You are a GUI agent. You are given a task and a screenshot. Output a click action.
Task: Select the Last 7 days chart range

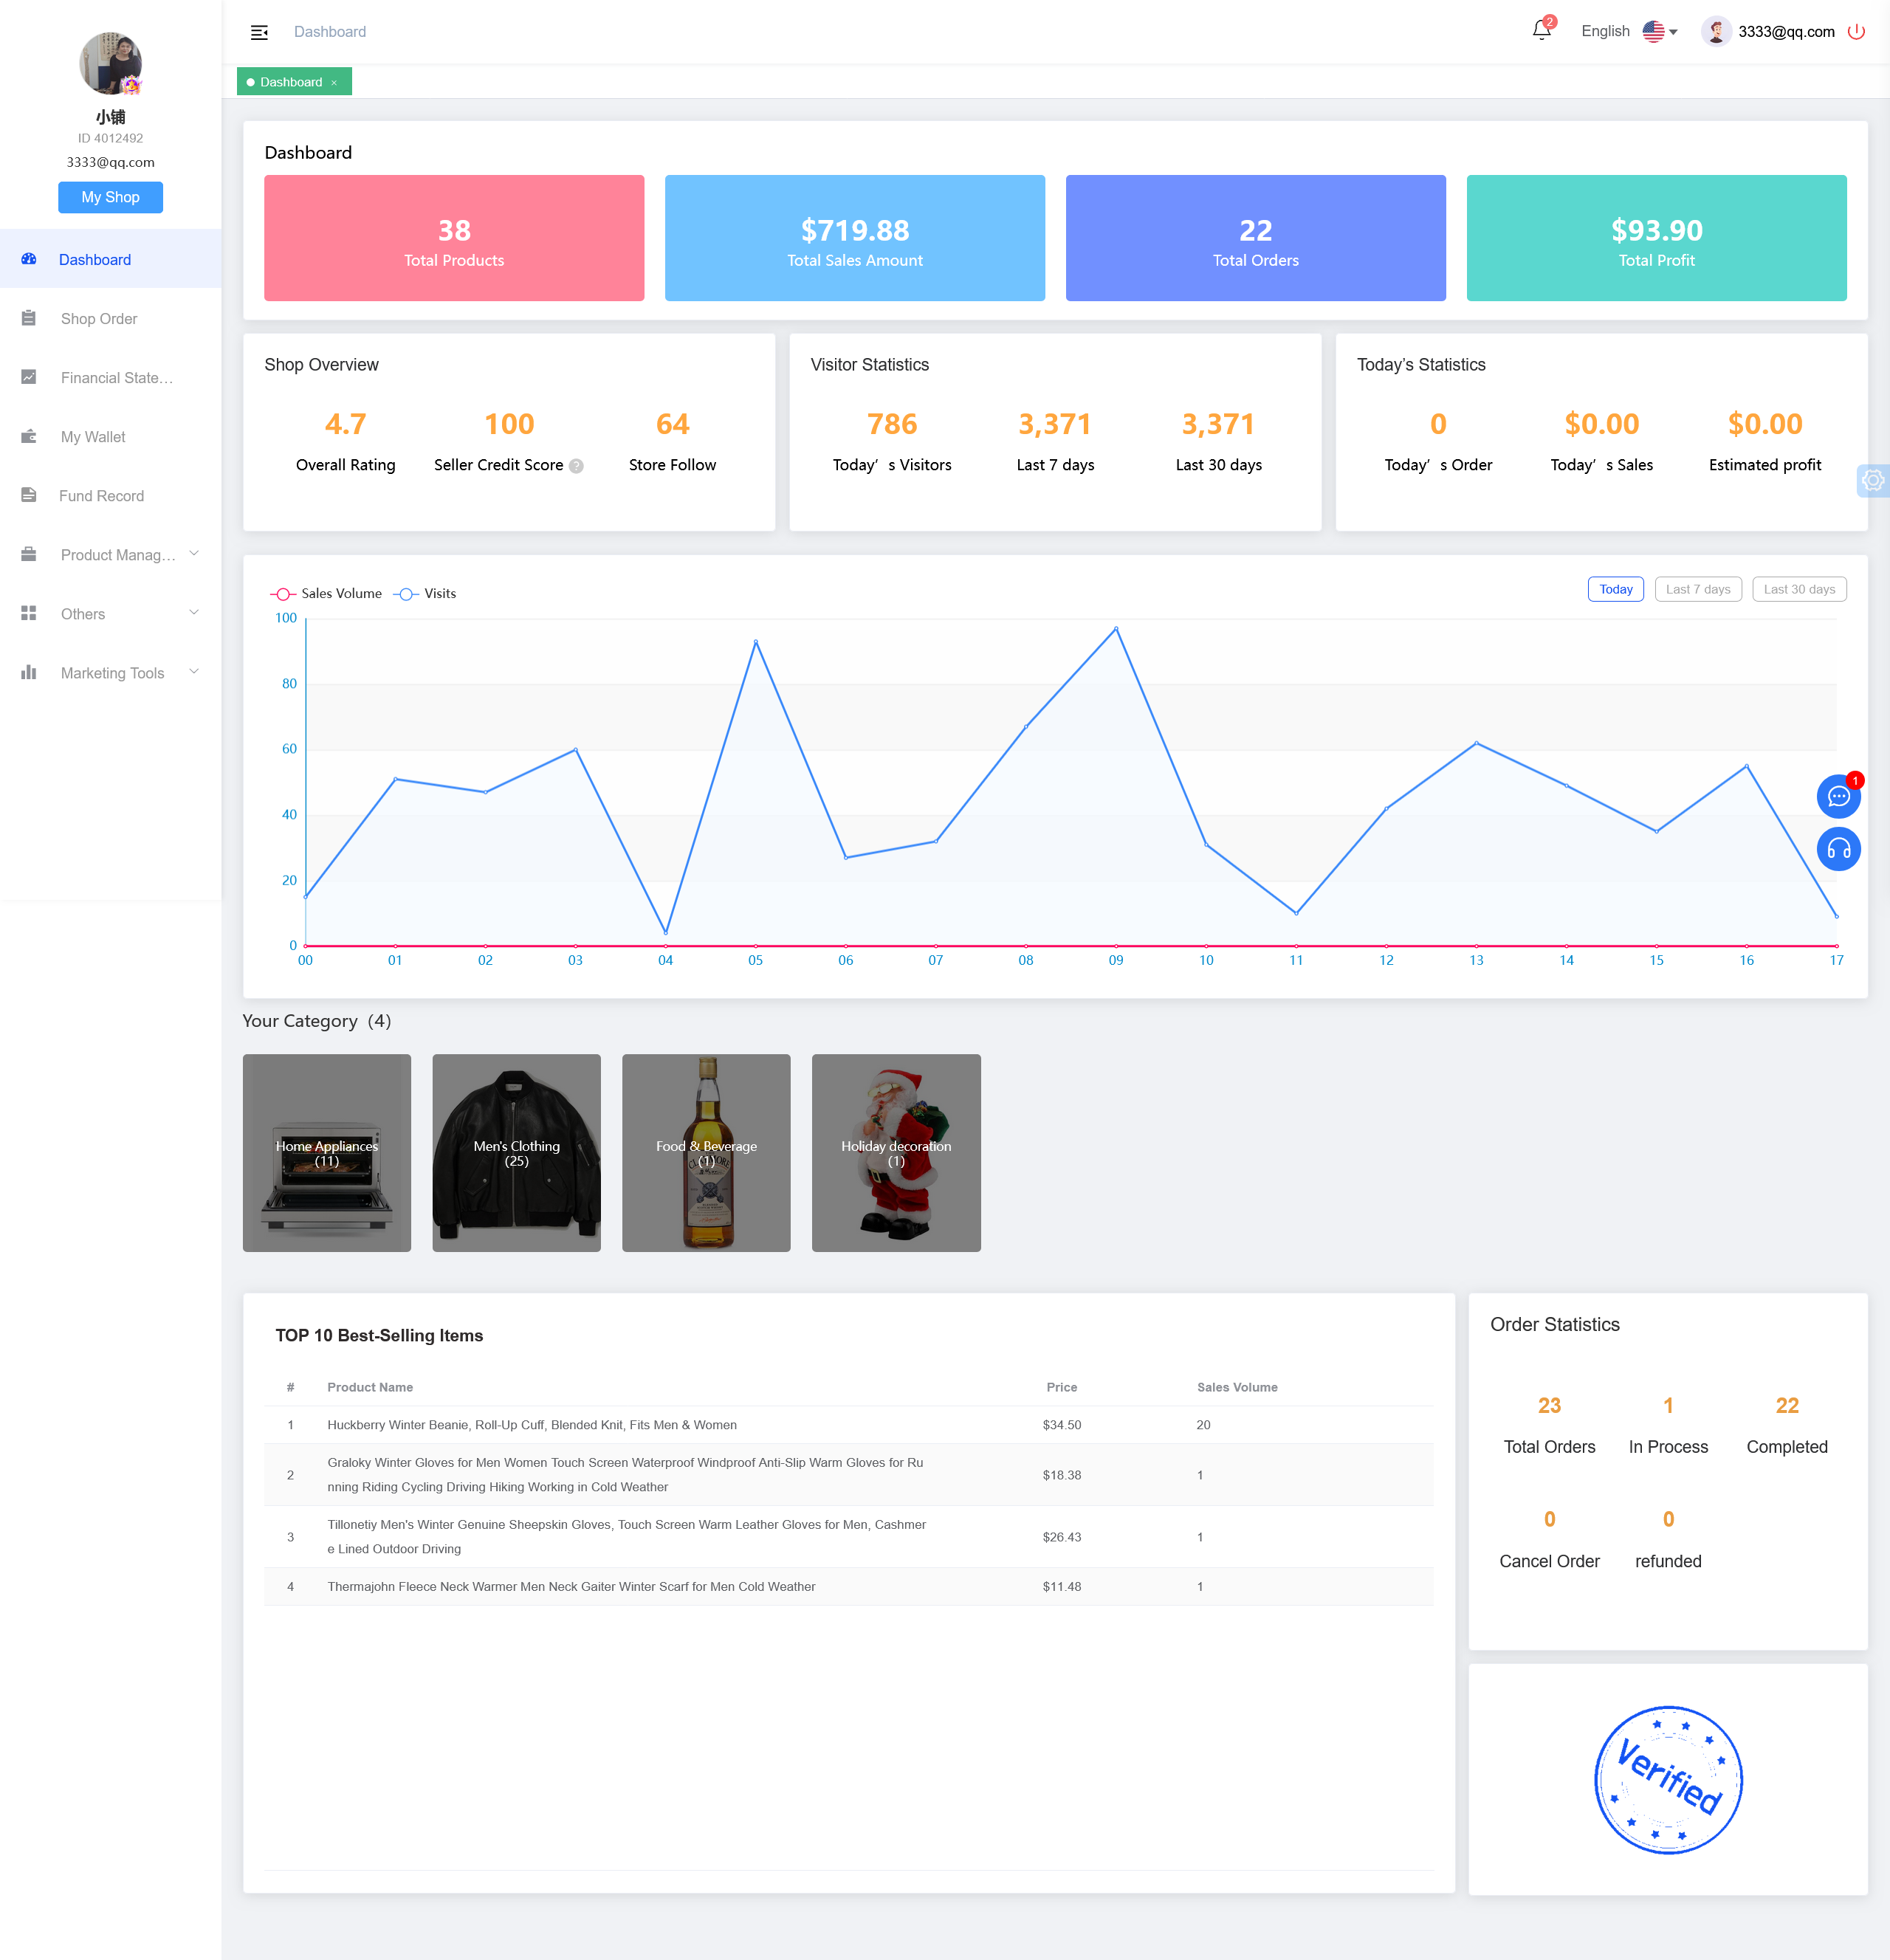point(1697,590)
